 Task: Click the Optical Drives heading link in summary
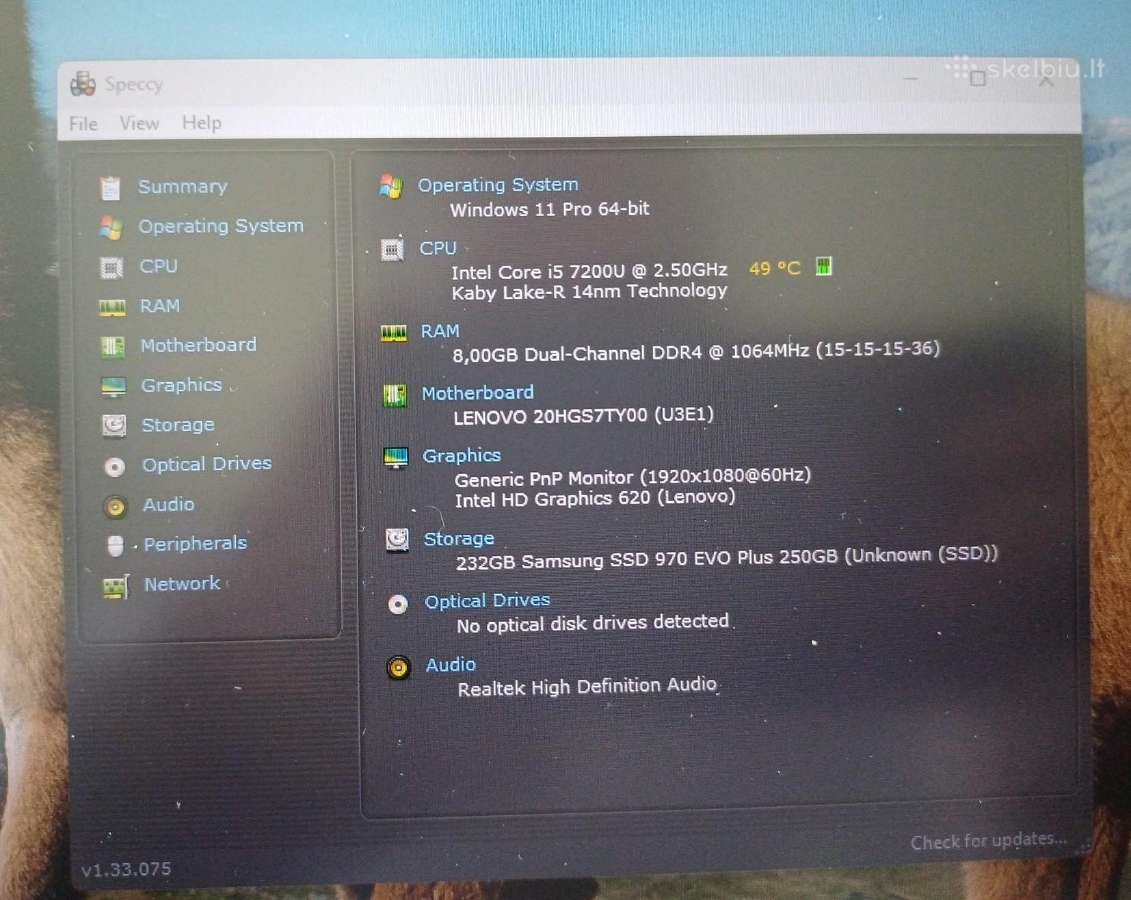pos(487,601)
